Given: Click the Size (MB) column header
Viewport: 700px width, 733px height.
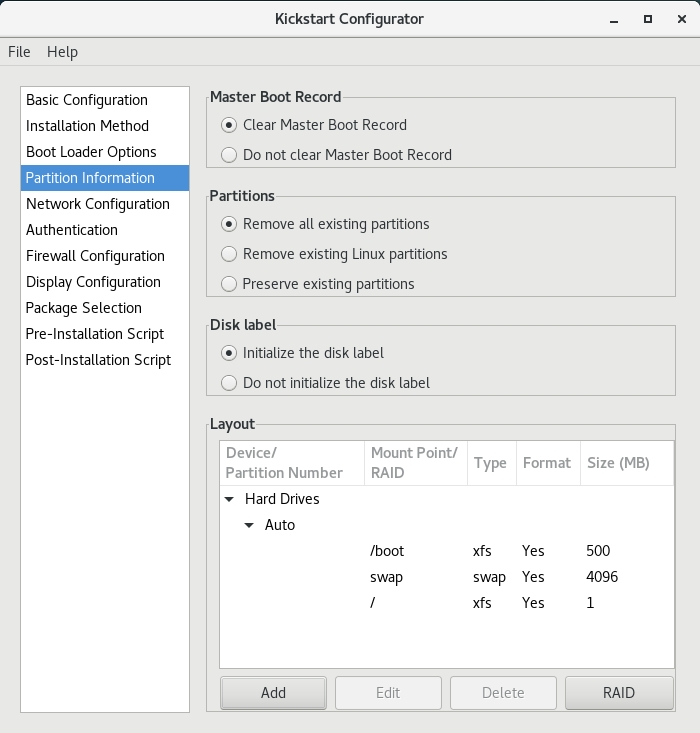Looking at the screenshot, I should (618, 463).
